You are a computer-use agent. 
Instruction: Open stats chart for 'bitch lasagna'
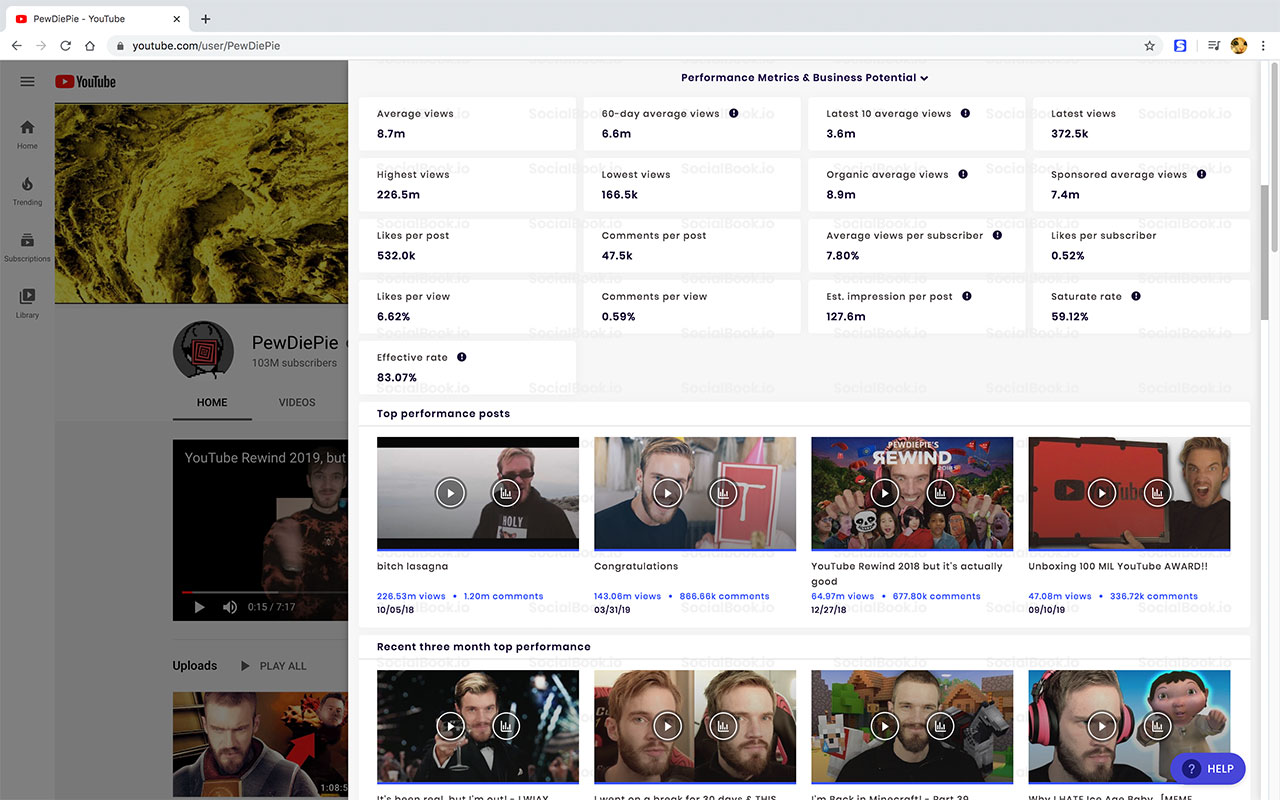point(506,492)
